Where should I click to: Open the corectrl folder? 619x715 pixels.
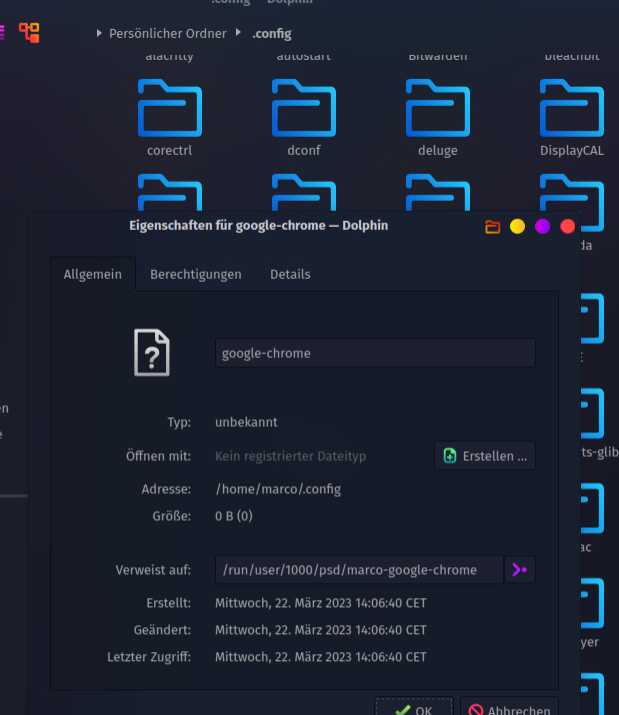[x=170, y=118]
